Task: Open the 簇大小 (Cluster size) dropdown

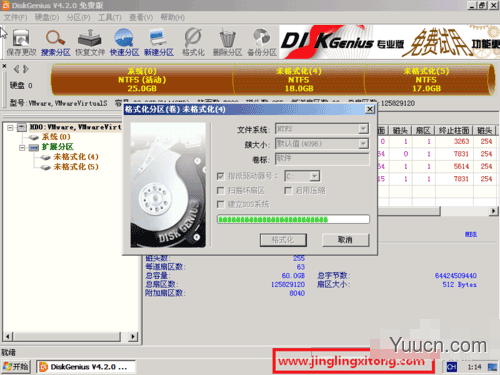Action: click(363, 144)
